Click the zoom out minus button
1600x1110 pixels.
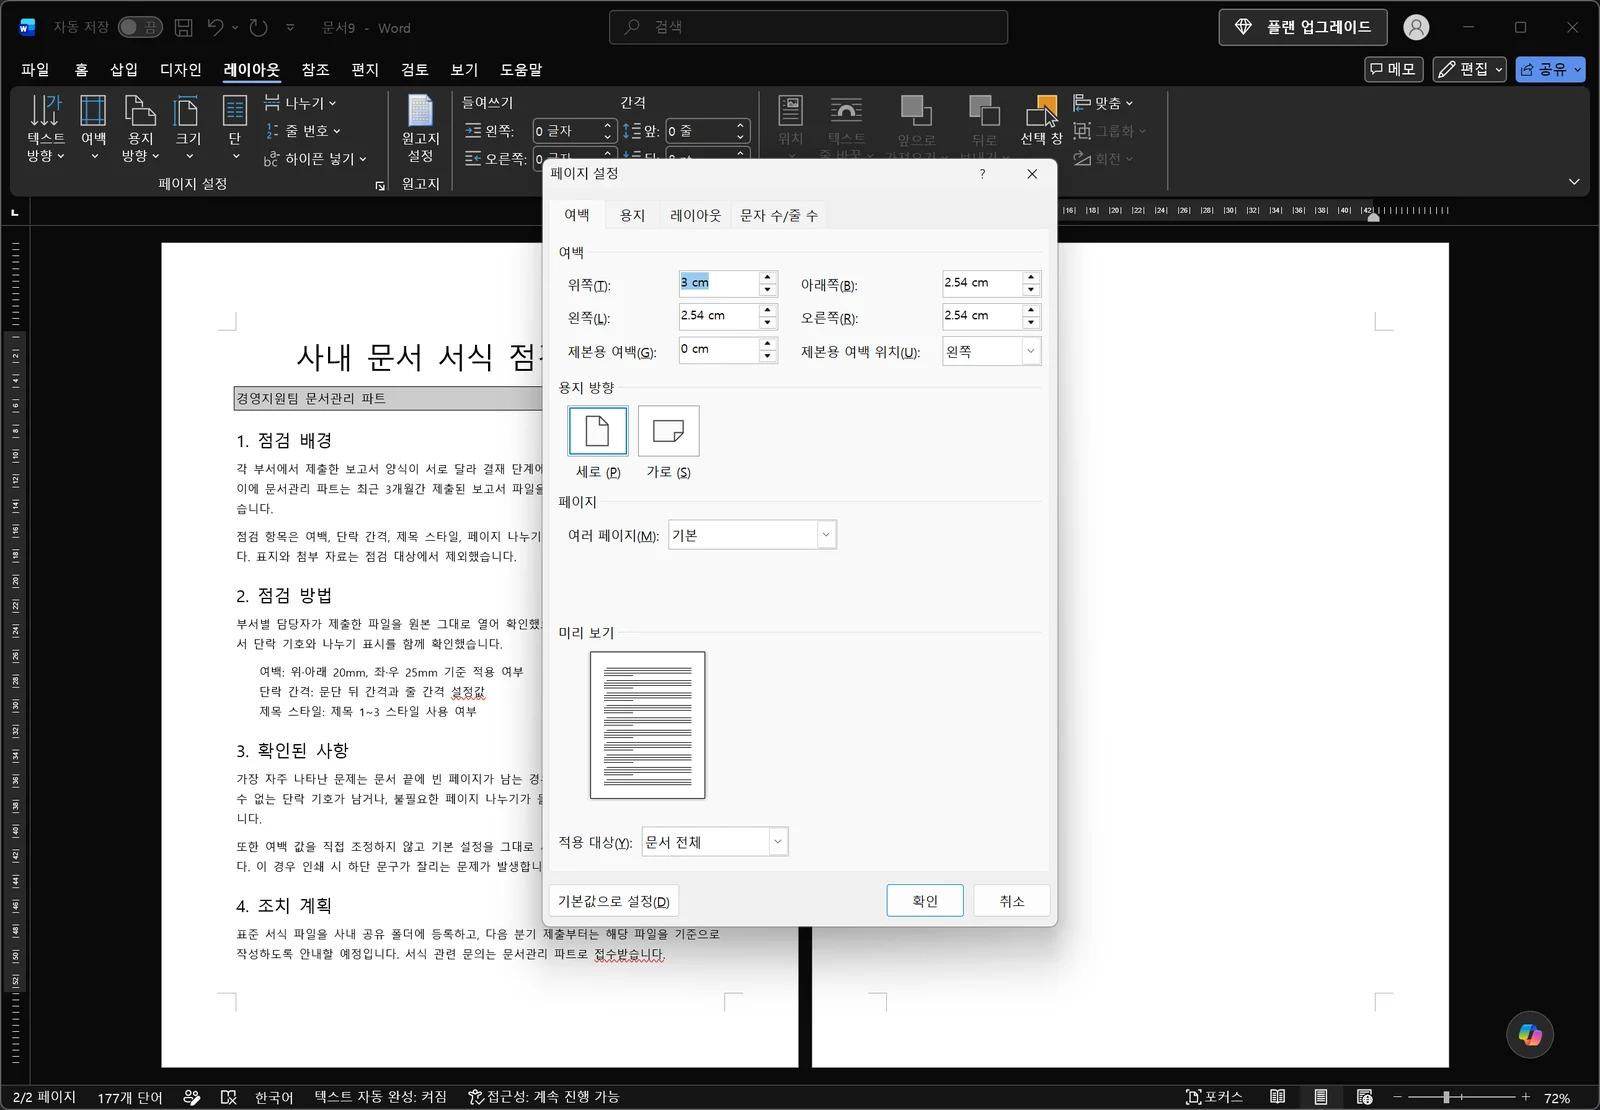[x=1398, y=1097]
